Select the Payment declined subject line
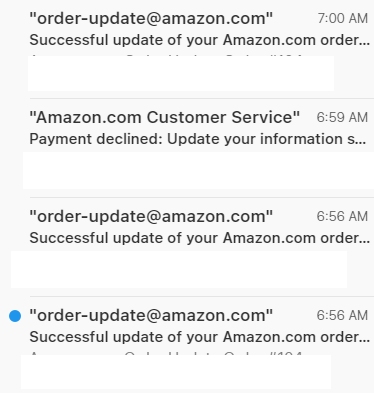 198,139
